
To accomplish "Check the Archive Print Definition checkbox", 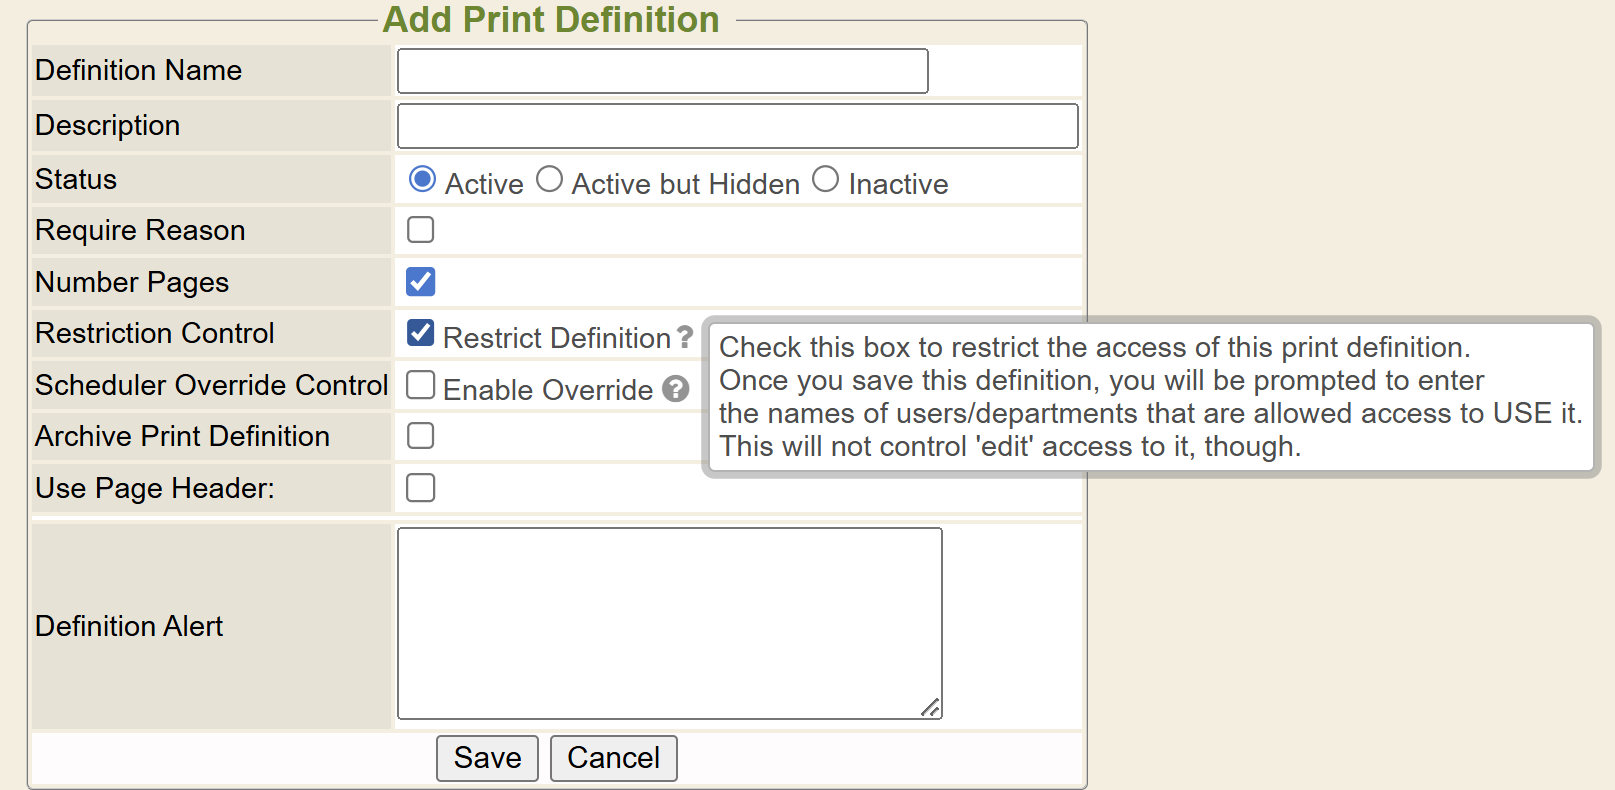I will [x=421, y=436].
